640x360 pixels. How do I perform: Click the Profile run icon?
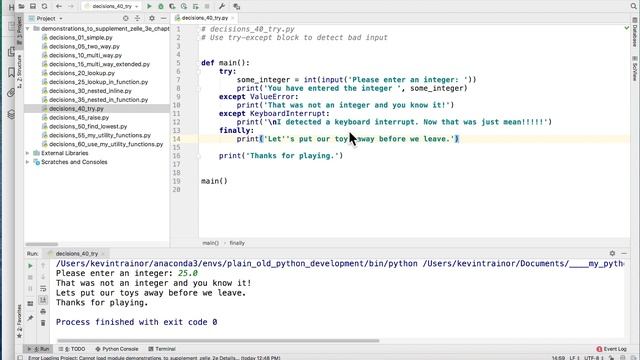tap(184, 7)
